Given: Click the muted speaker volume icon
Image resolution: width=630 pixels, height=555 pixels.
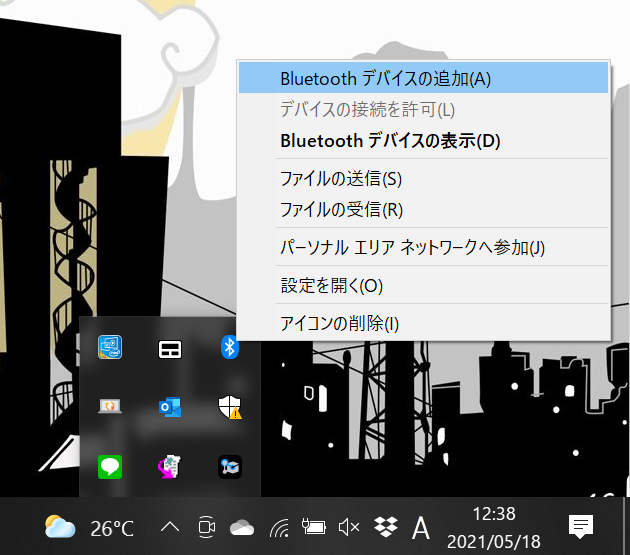Looking at the screenshot, I should (349, 527).
